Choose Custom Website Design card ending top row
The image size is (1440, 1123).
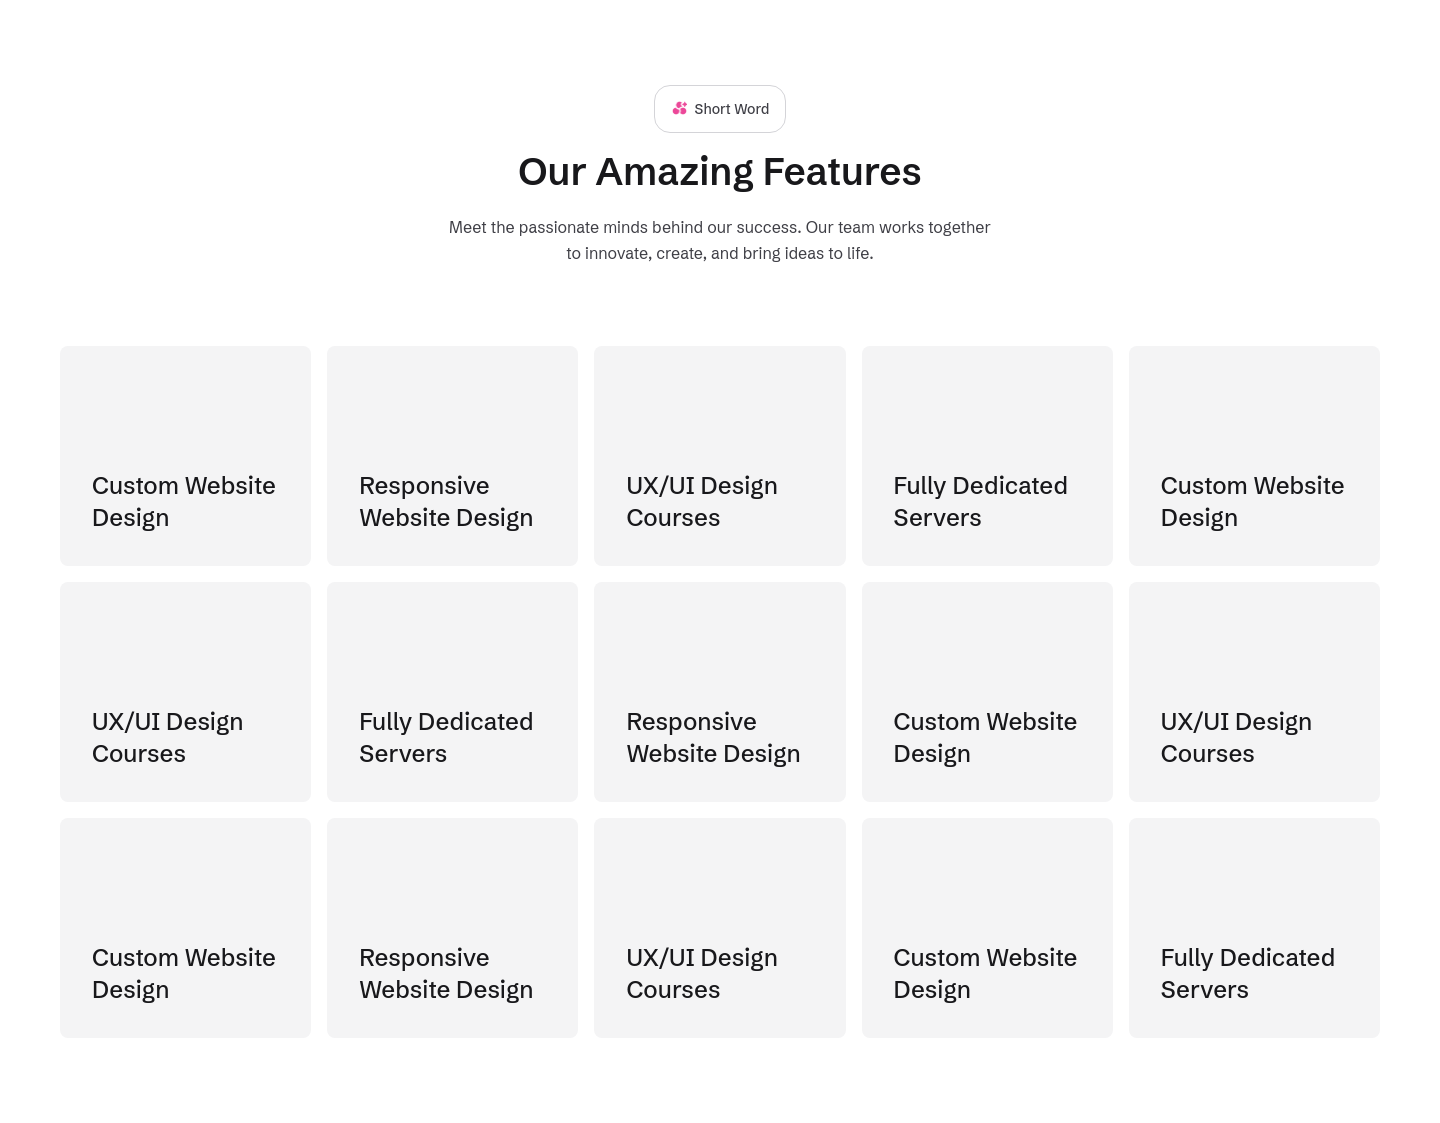(x=1254, y=456)
